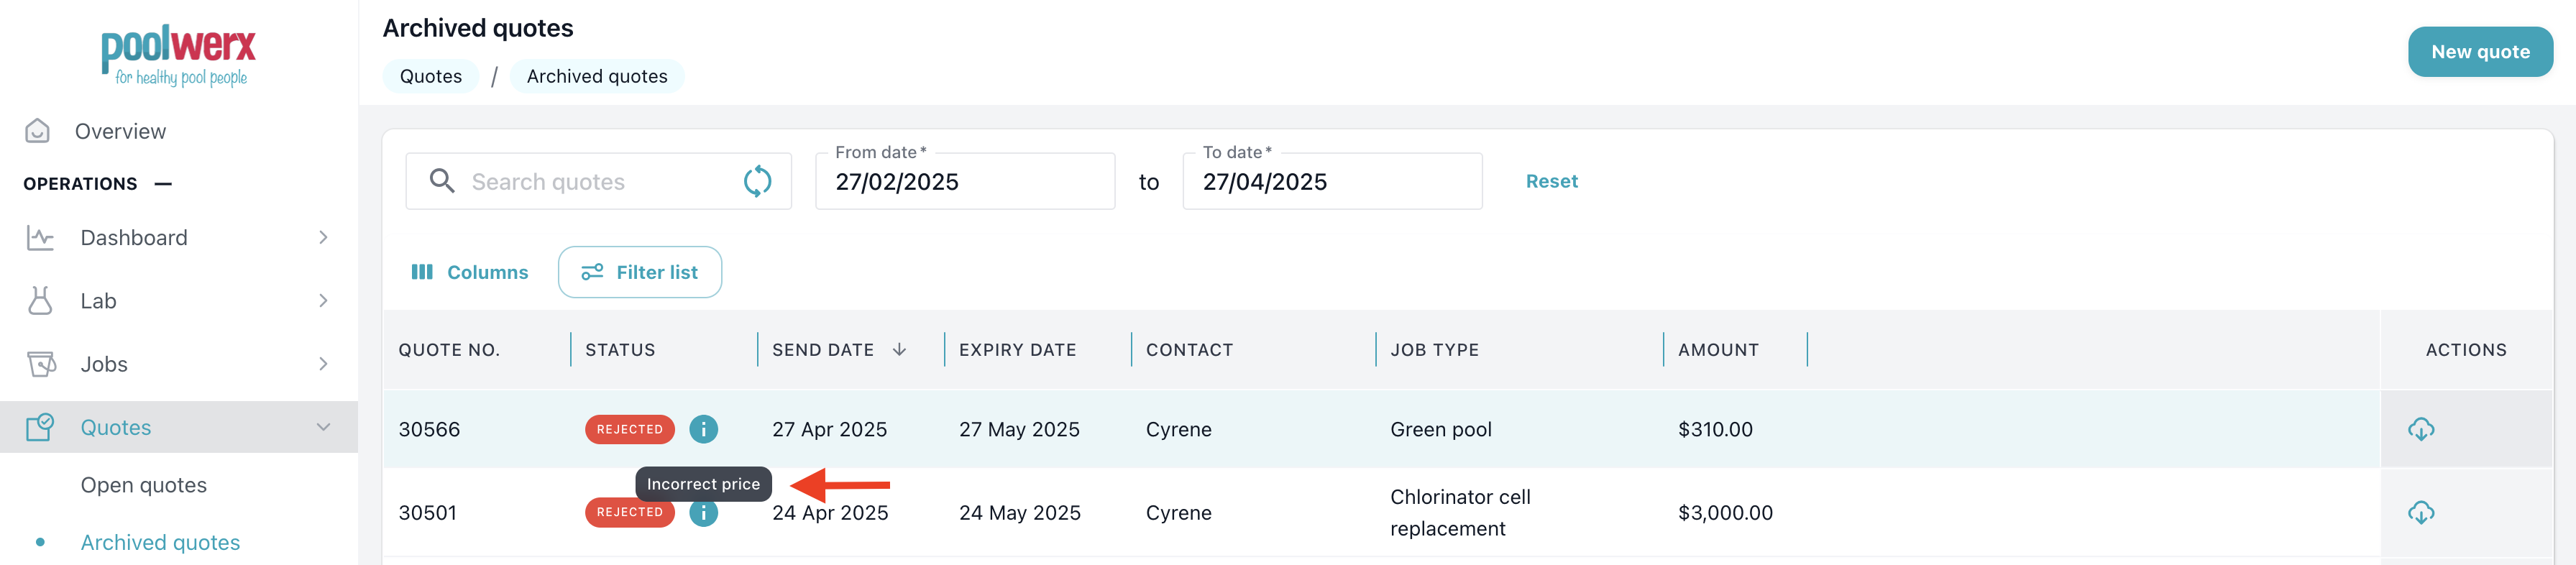2576x565 pixels.
Task: Click the New quote button
Action: pyautogui.click(x=2479, y=52)
